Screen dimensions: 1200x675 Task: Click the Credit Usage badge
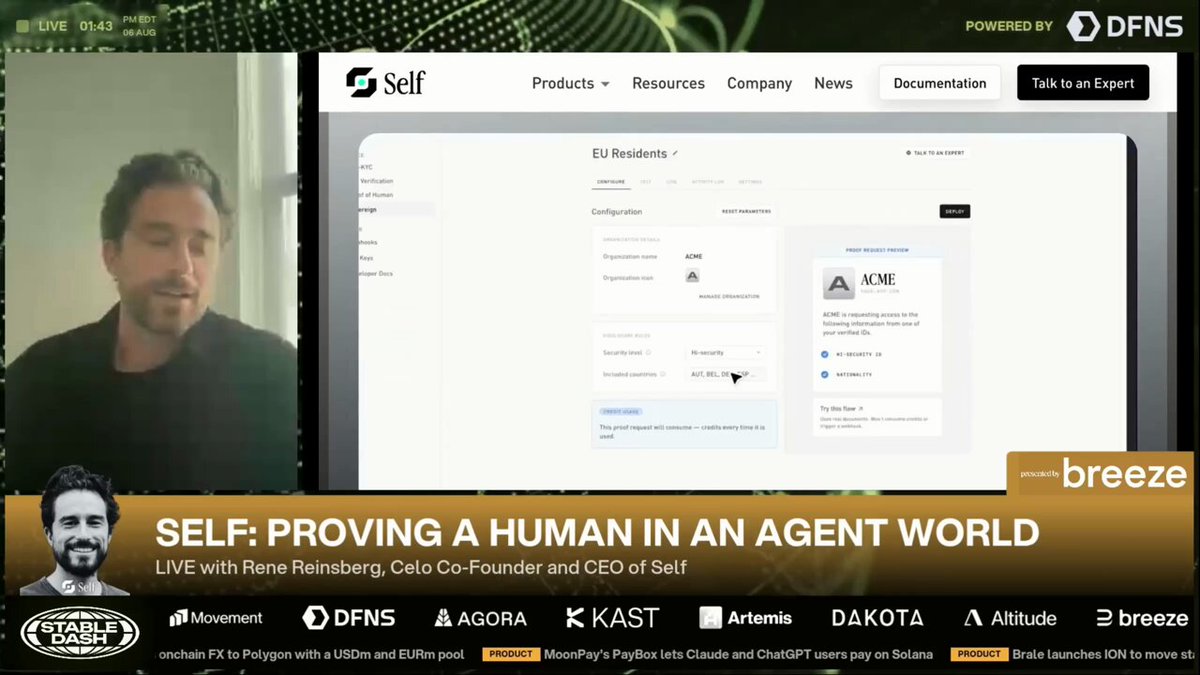[620, 411]
